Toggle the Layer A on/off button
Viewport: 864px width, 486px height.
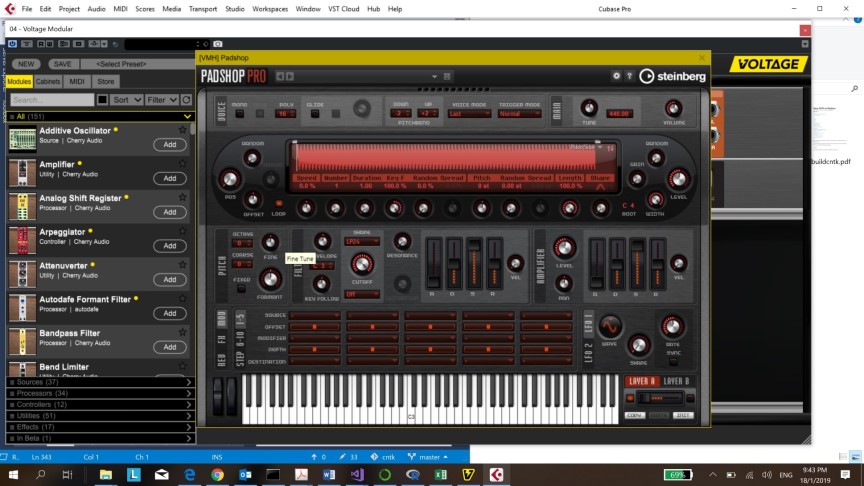click(630, 398)
